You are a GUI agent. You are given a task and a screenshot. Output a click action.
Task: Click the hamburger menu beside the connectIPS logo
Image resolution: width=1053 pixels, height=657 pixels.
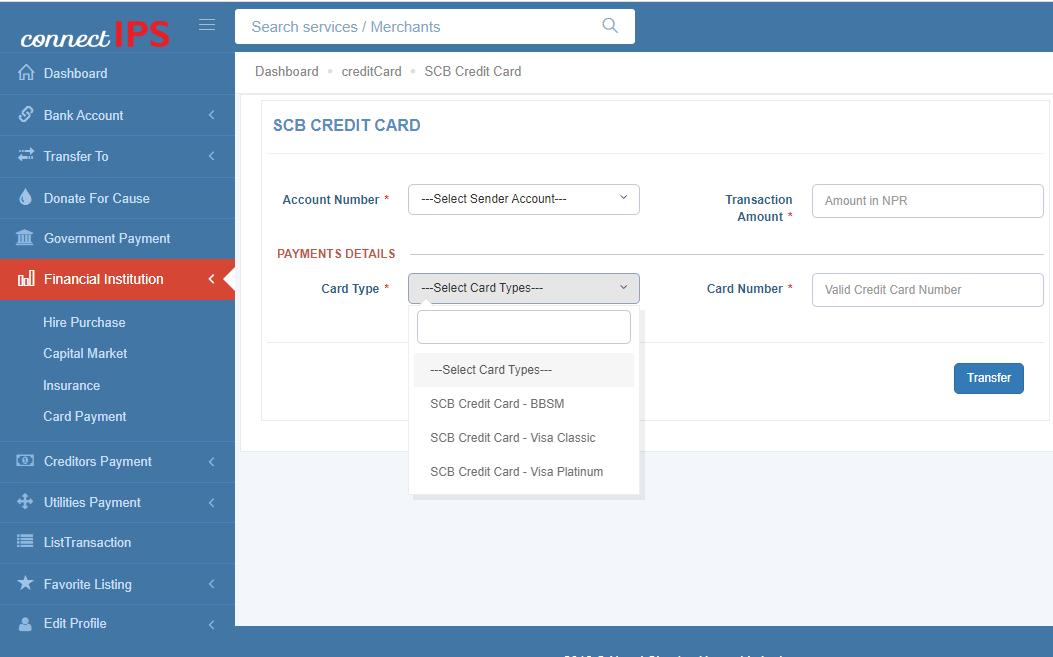coord(206,25)
